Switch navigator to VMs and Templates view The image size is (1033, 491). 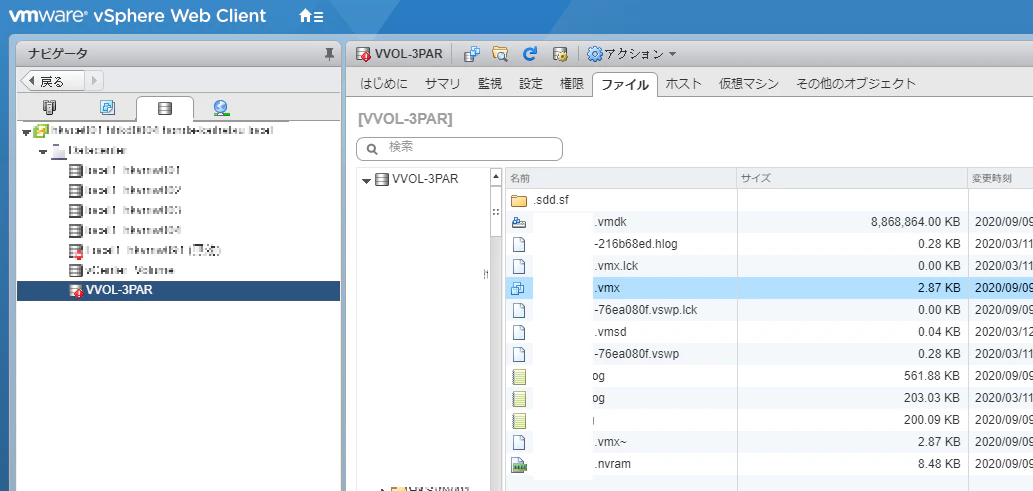click(107, 107)
